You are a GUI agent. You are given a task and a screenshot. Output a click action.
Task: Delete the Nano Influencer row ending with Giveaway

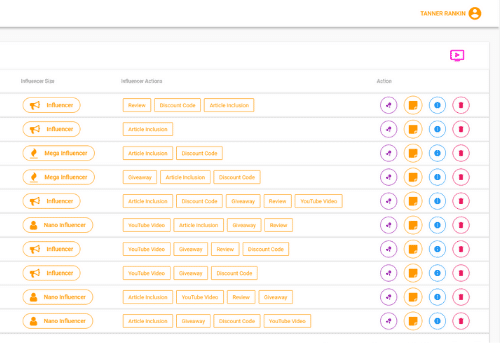[461, 297]
